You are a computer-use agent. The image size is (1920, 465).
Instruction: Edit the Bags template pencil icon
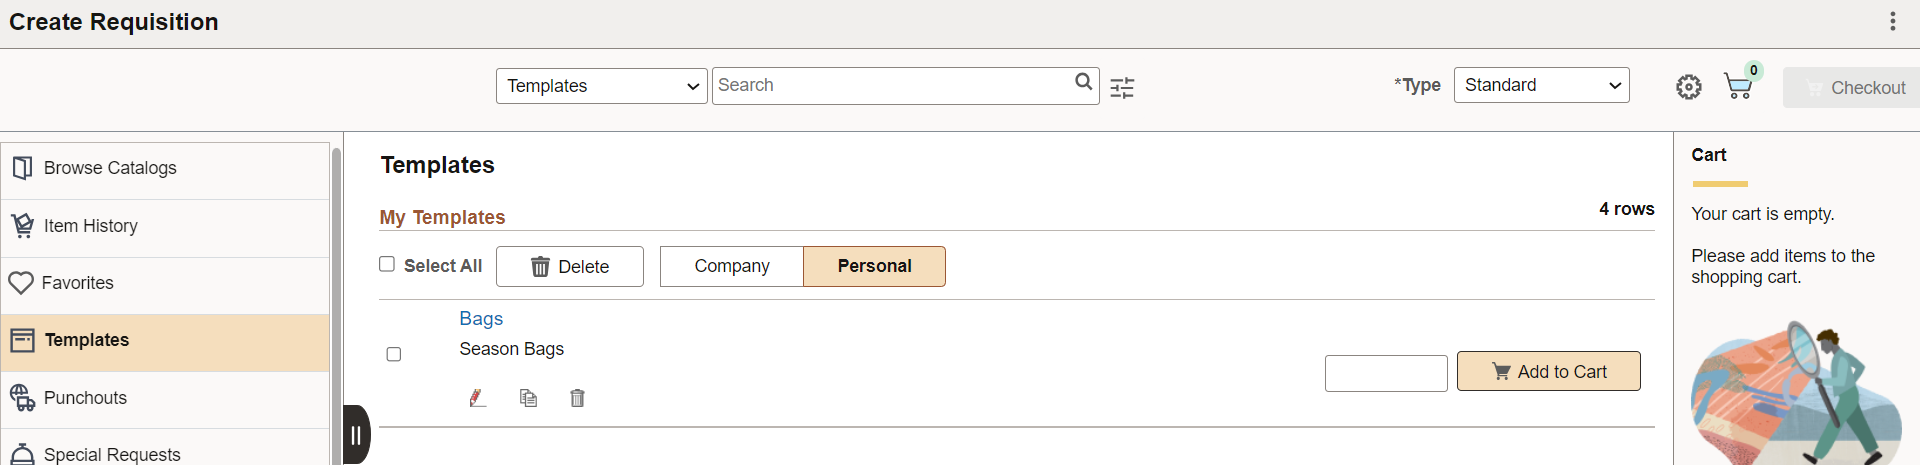point(478,398)
